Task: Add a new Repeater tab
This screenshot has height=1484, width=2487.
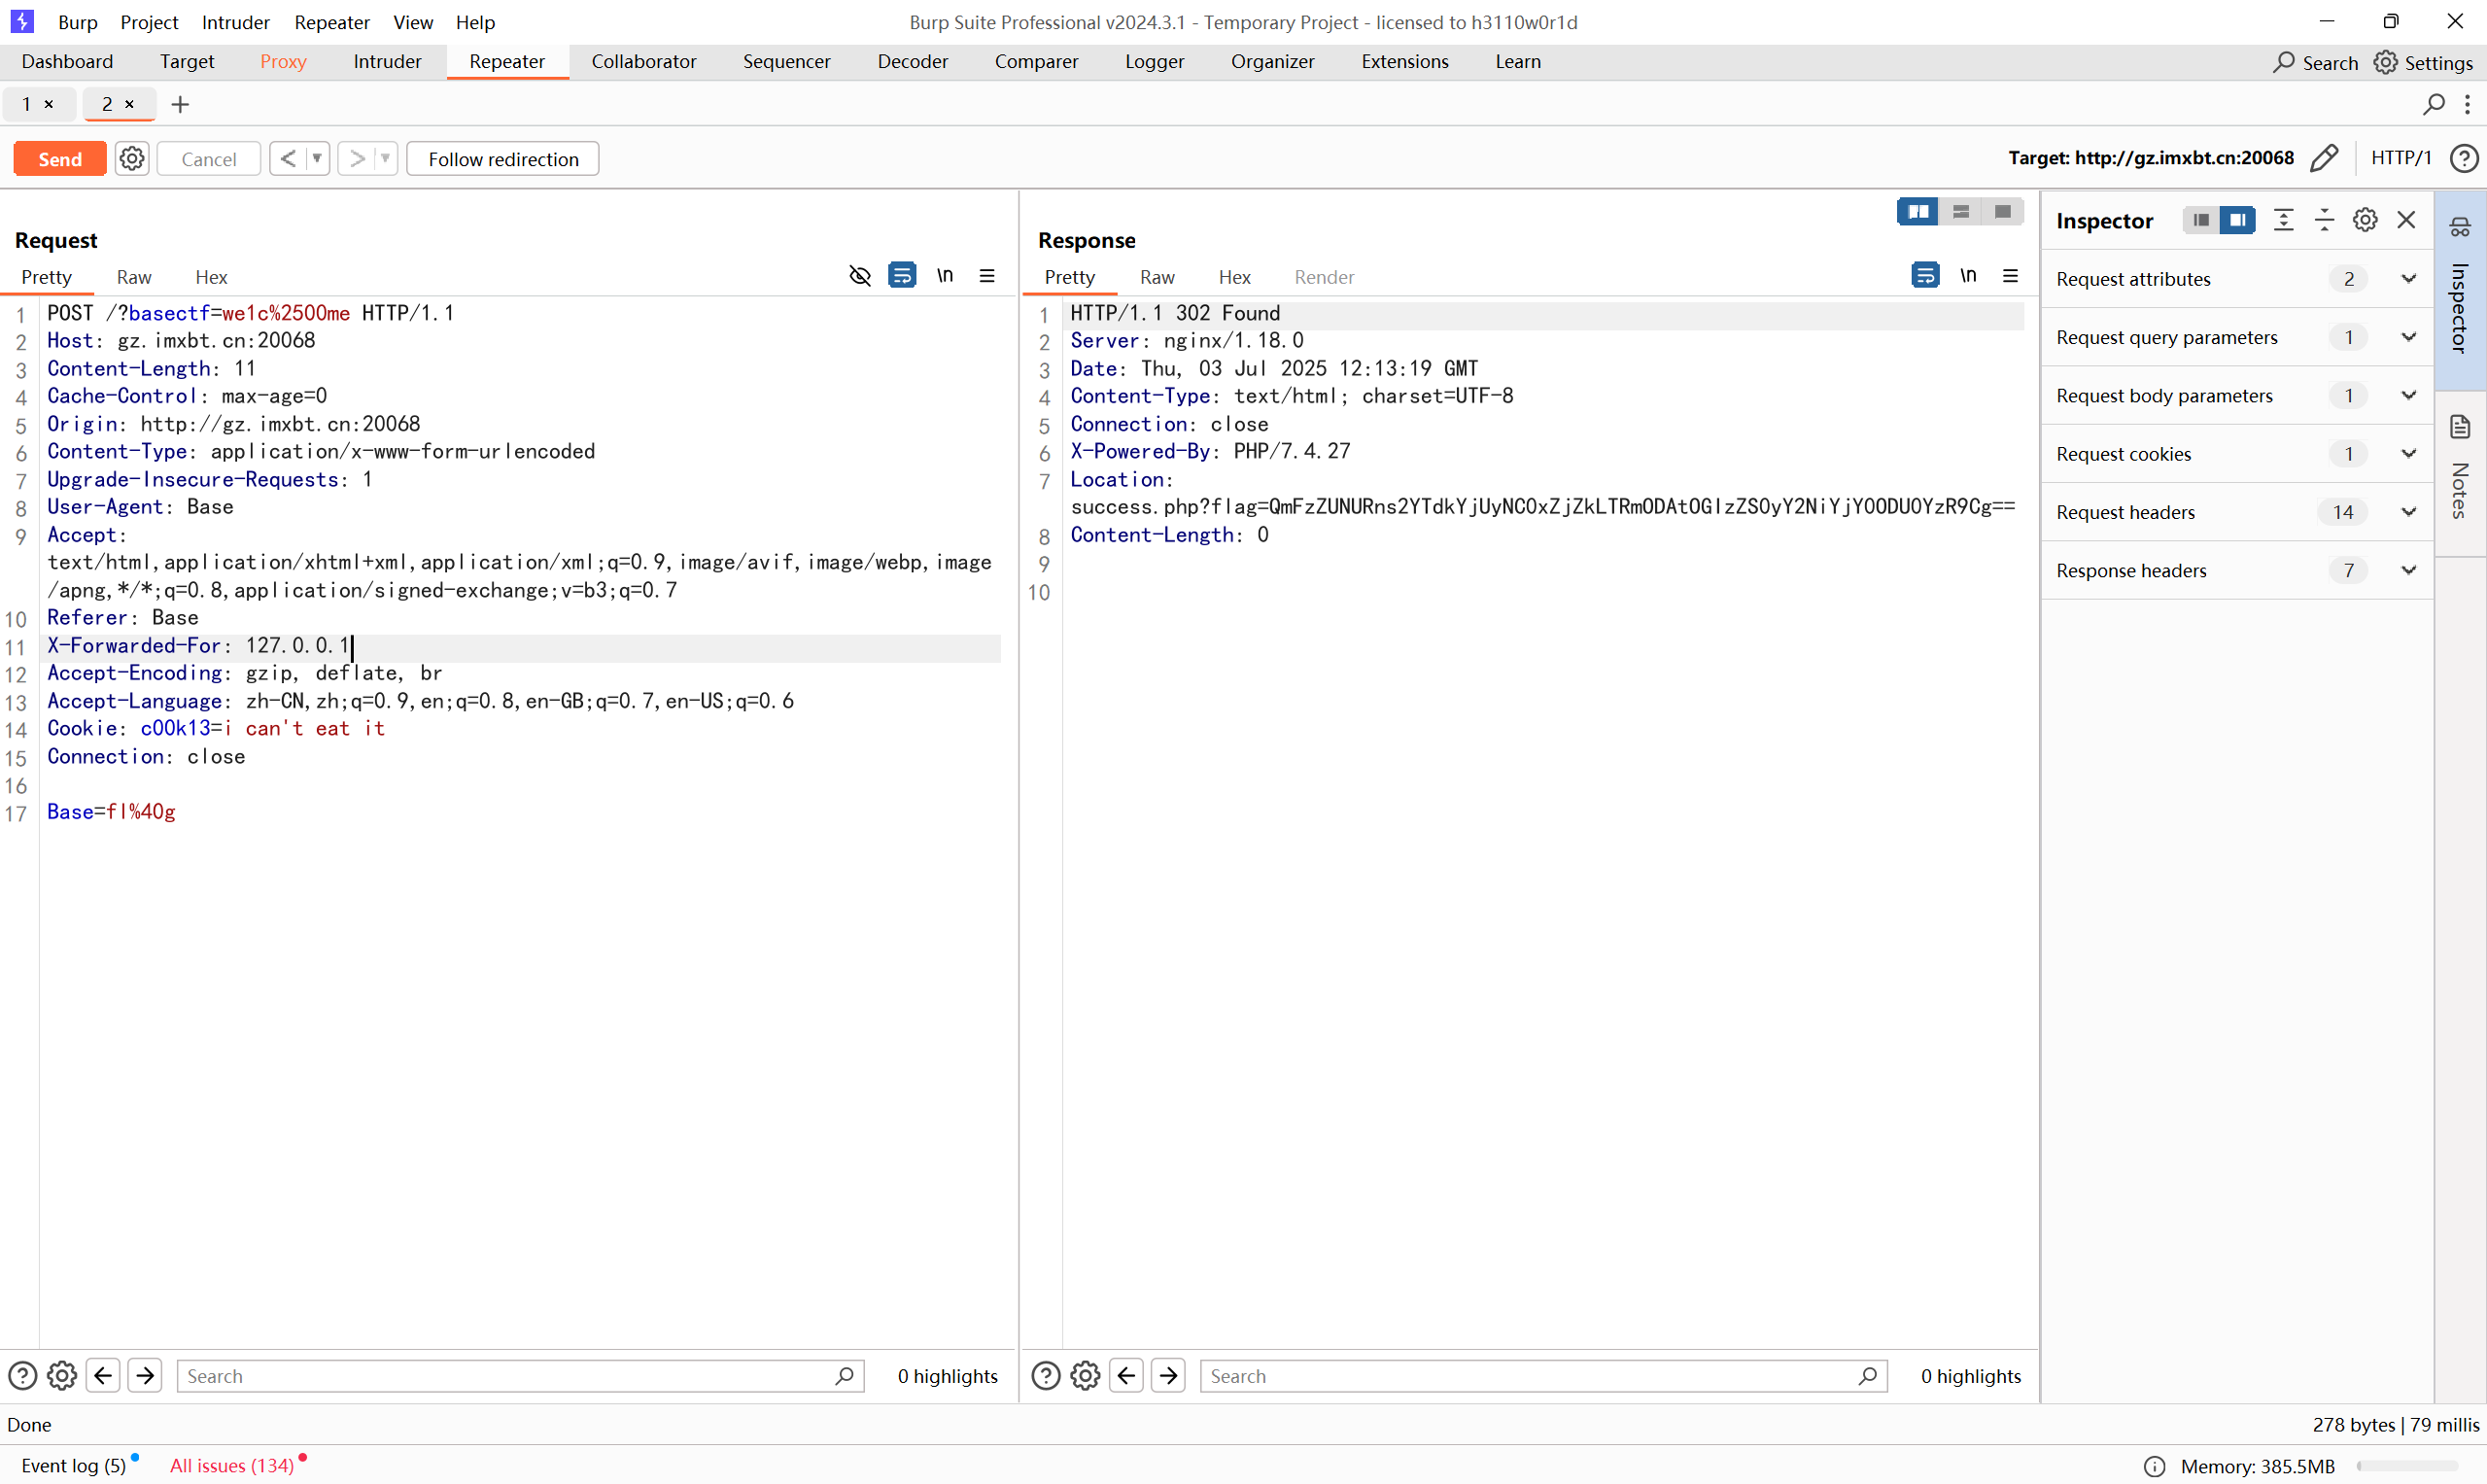Action: click(x=180, y=104)
